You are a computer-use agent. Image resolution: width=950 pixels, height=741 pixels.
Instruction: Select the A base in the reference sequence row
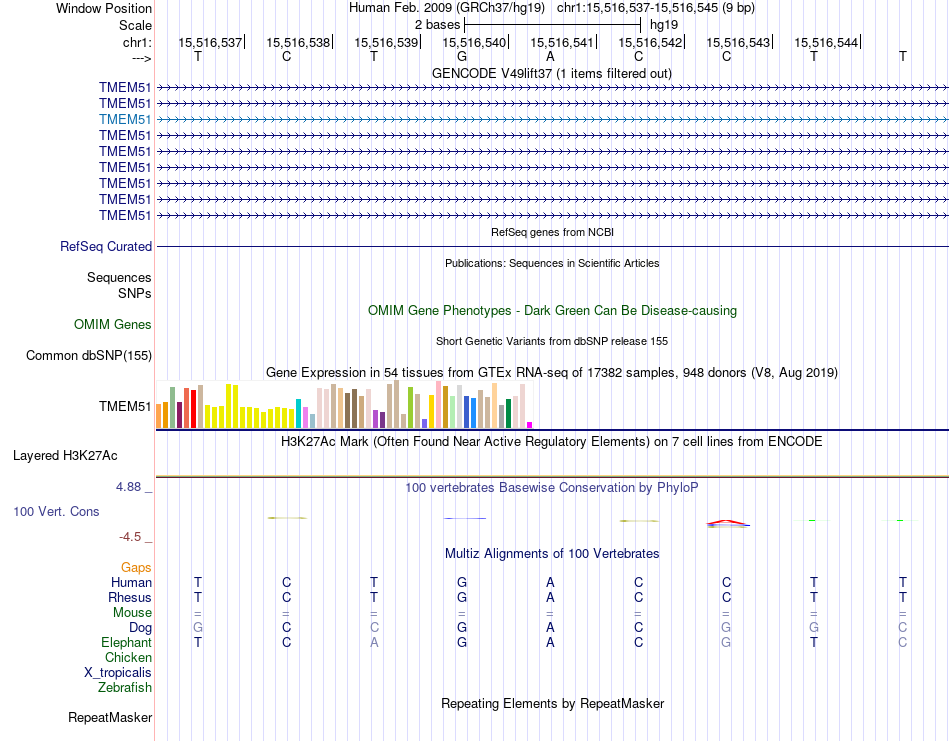coord(550,56)
